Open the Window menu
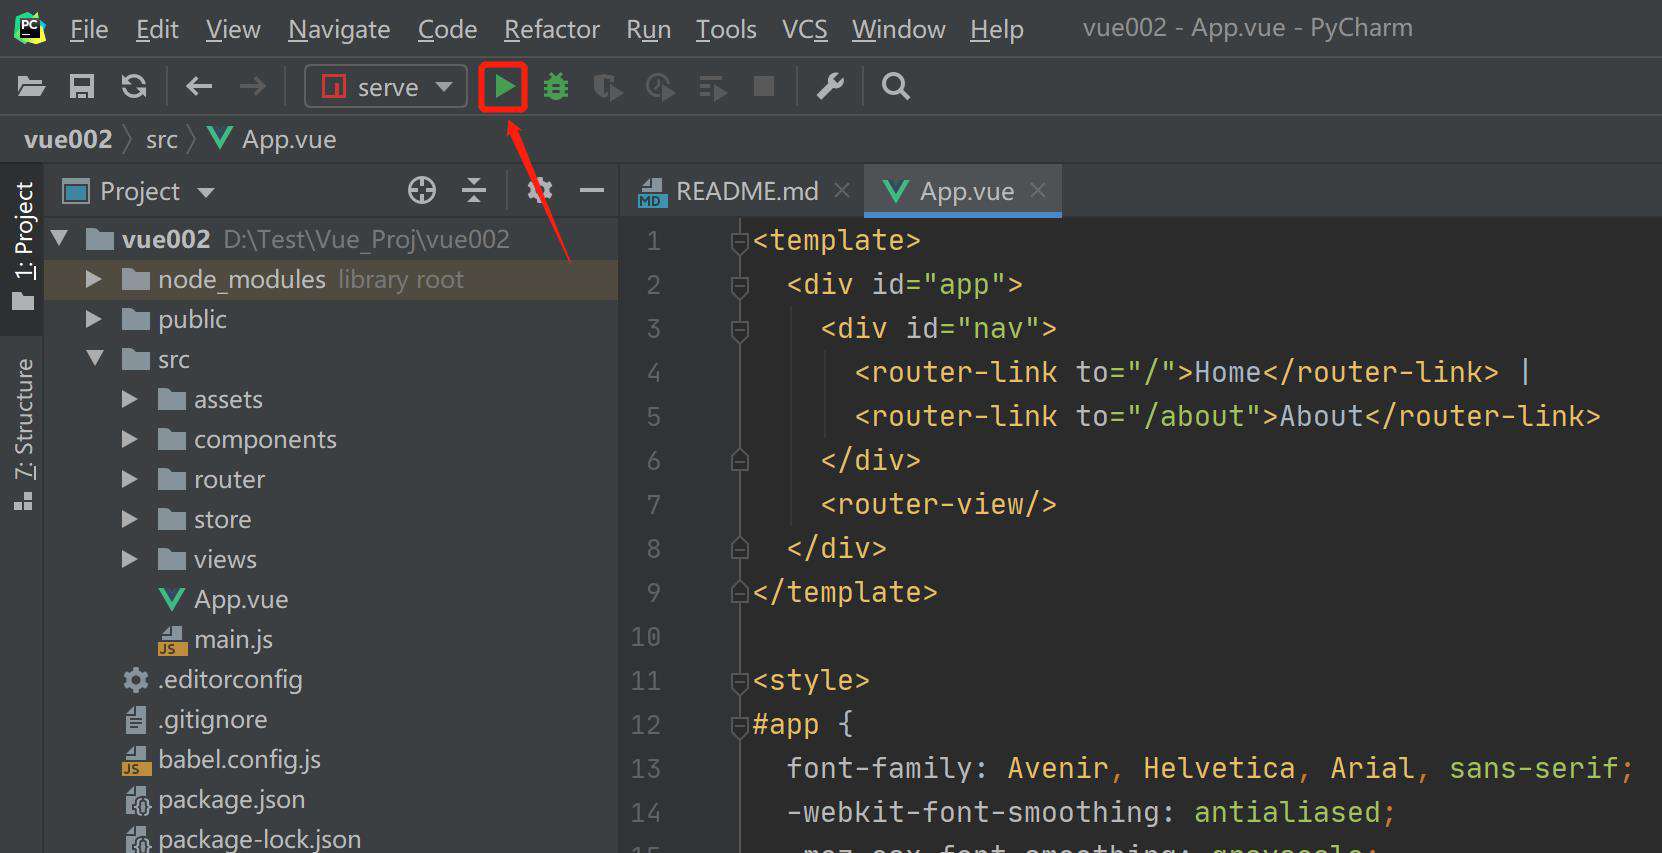The height and width of the screenshot is (853, 1662). [x=898, y=29]
